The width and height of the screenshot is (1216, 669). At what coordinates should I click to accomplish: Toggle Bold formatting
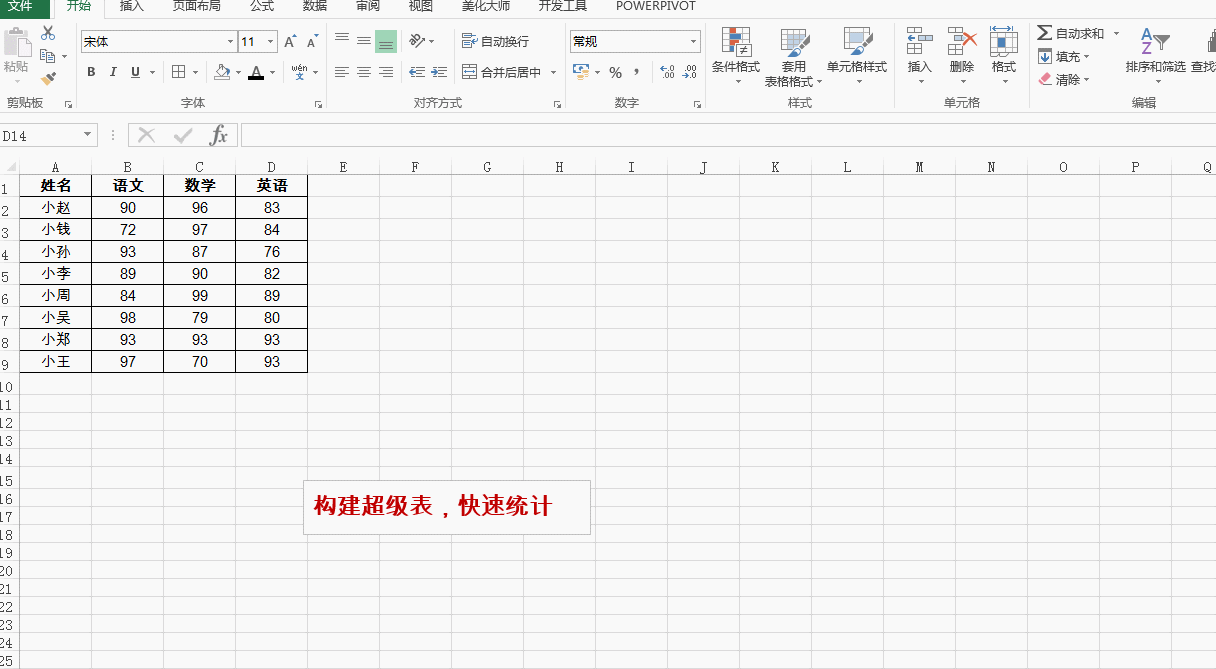pyautogui.click(x=91, y=72)
